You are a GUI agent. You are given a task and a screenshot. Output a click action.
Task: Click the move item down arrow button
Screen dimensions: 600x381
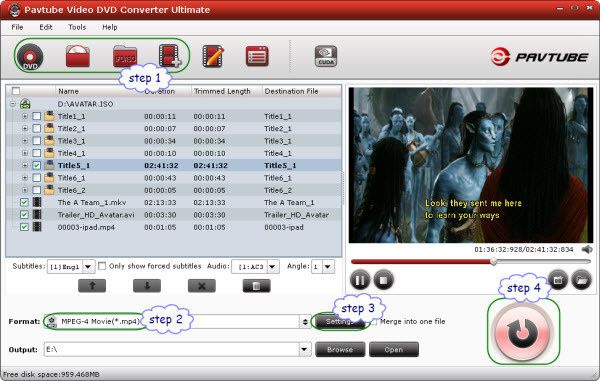coord(147,286)
